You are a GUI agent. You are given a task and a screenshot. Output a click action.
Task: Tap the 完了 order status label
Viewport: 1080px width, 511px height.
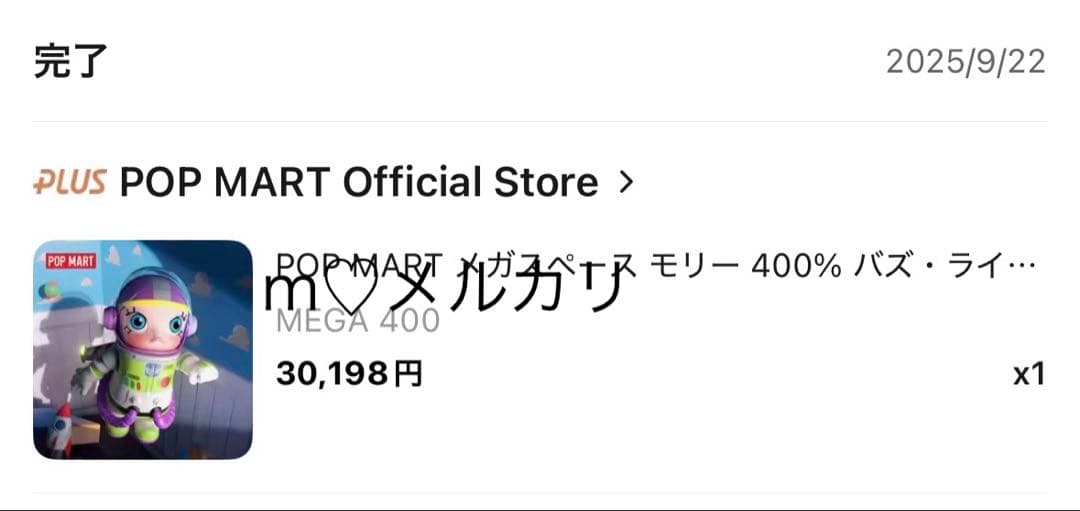tap(71, 61)
